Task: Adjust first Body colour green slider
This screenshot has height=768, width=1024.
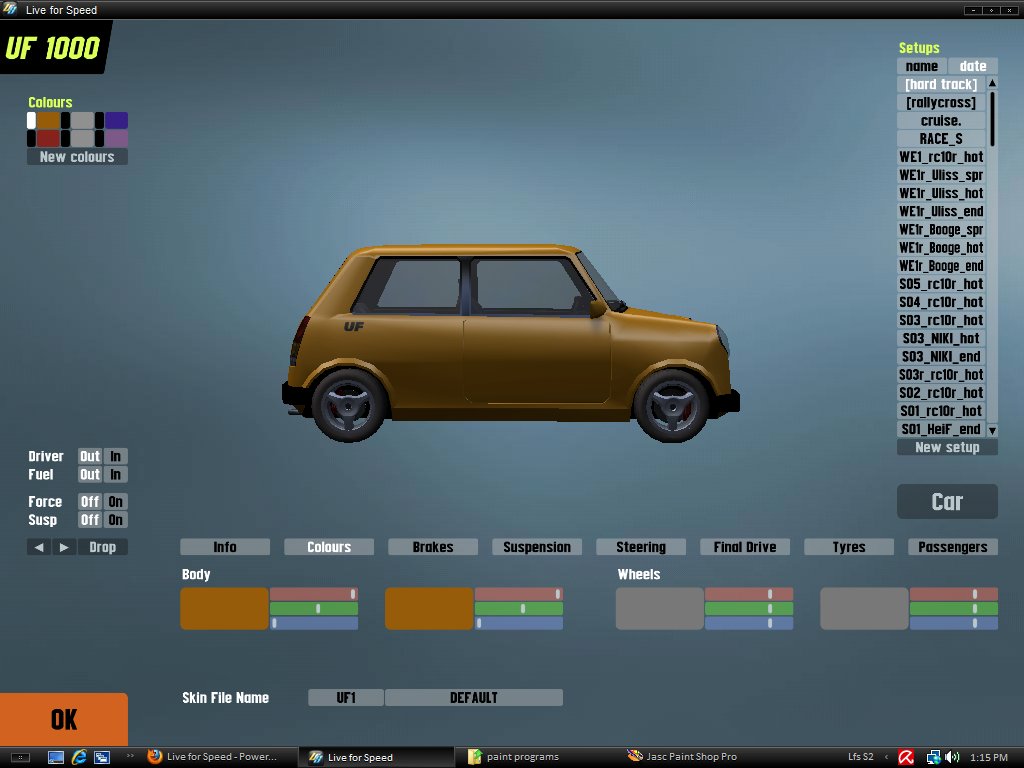Action: pyautogui.click(x=314, y=609)
